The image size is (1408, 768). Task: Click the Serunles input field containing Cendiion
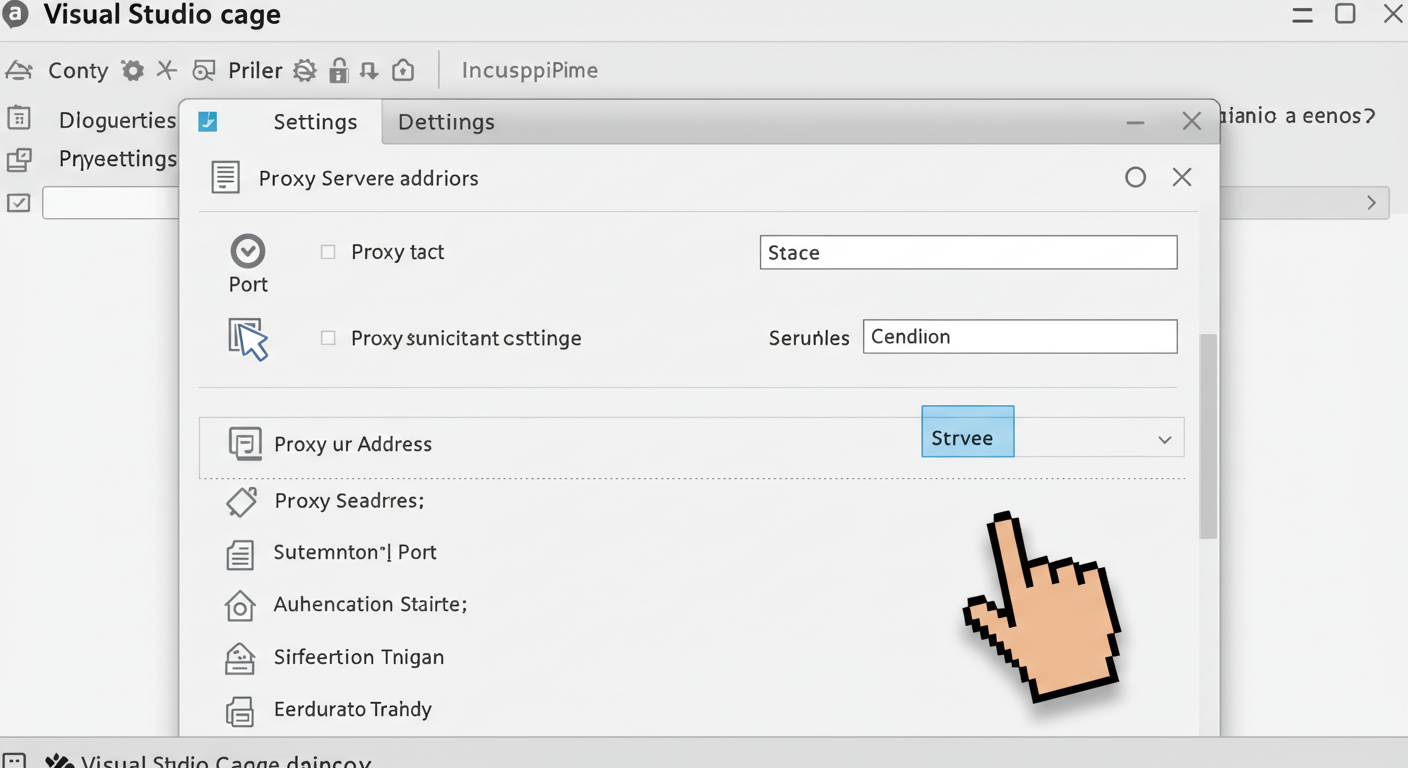(x=1019, y=337)
